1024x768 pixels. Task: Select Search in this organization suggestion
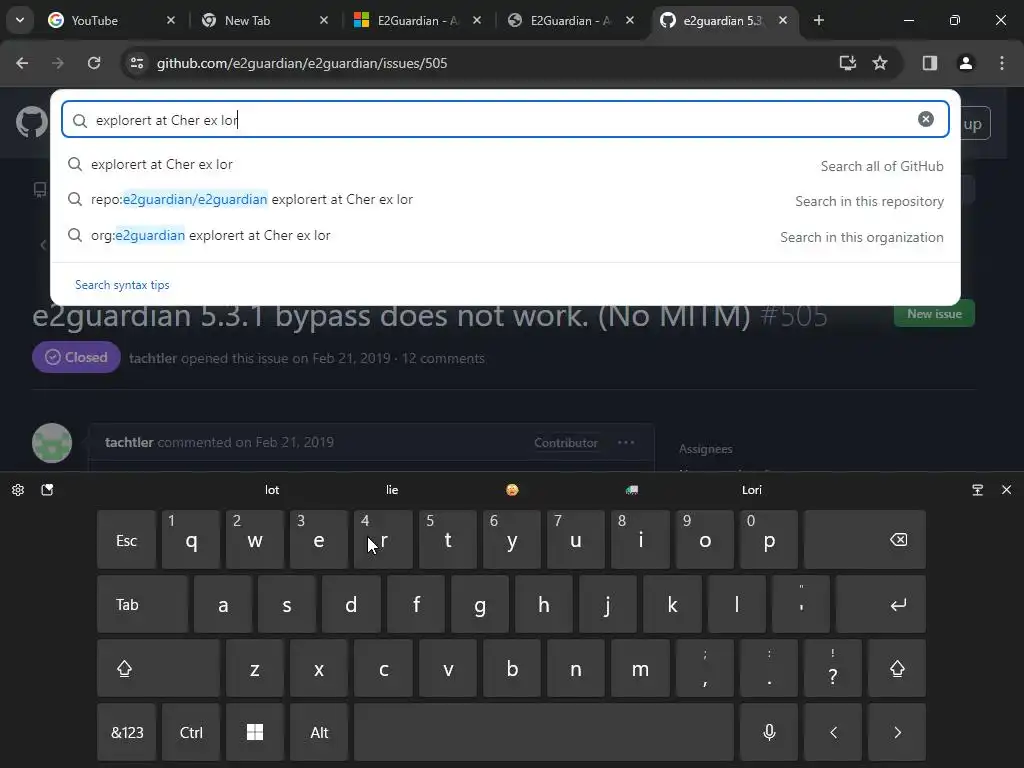pyautogui.click(x=505, y=236)
